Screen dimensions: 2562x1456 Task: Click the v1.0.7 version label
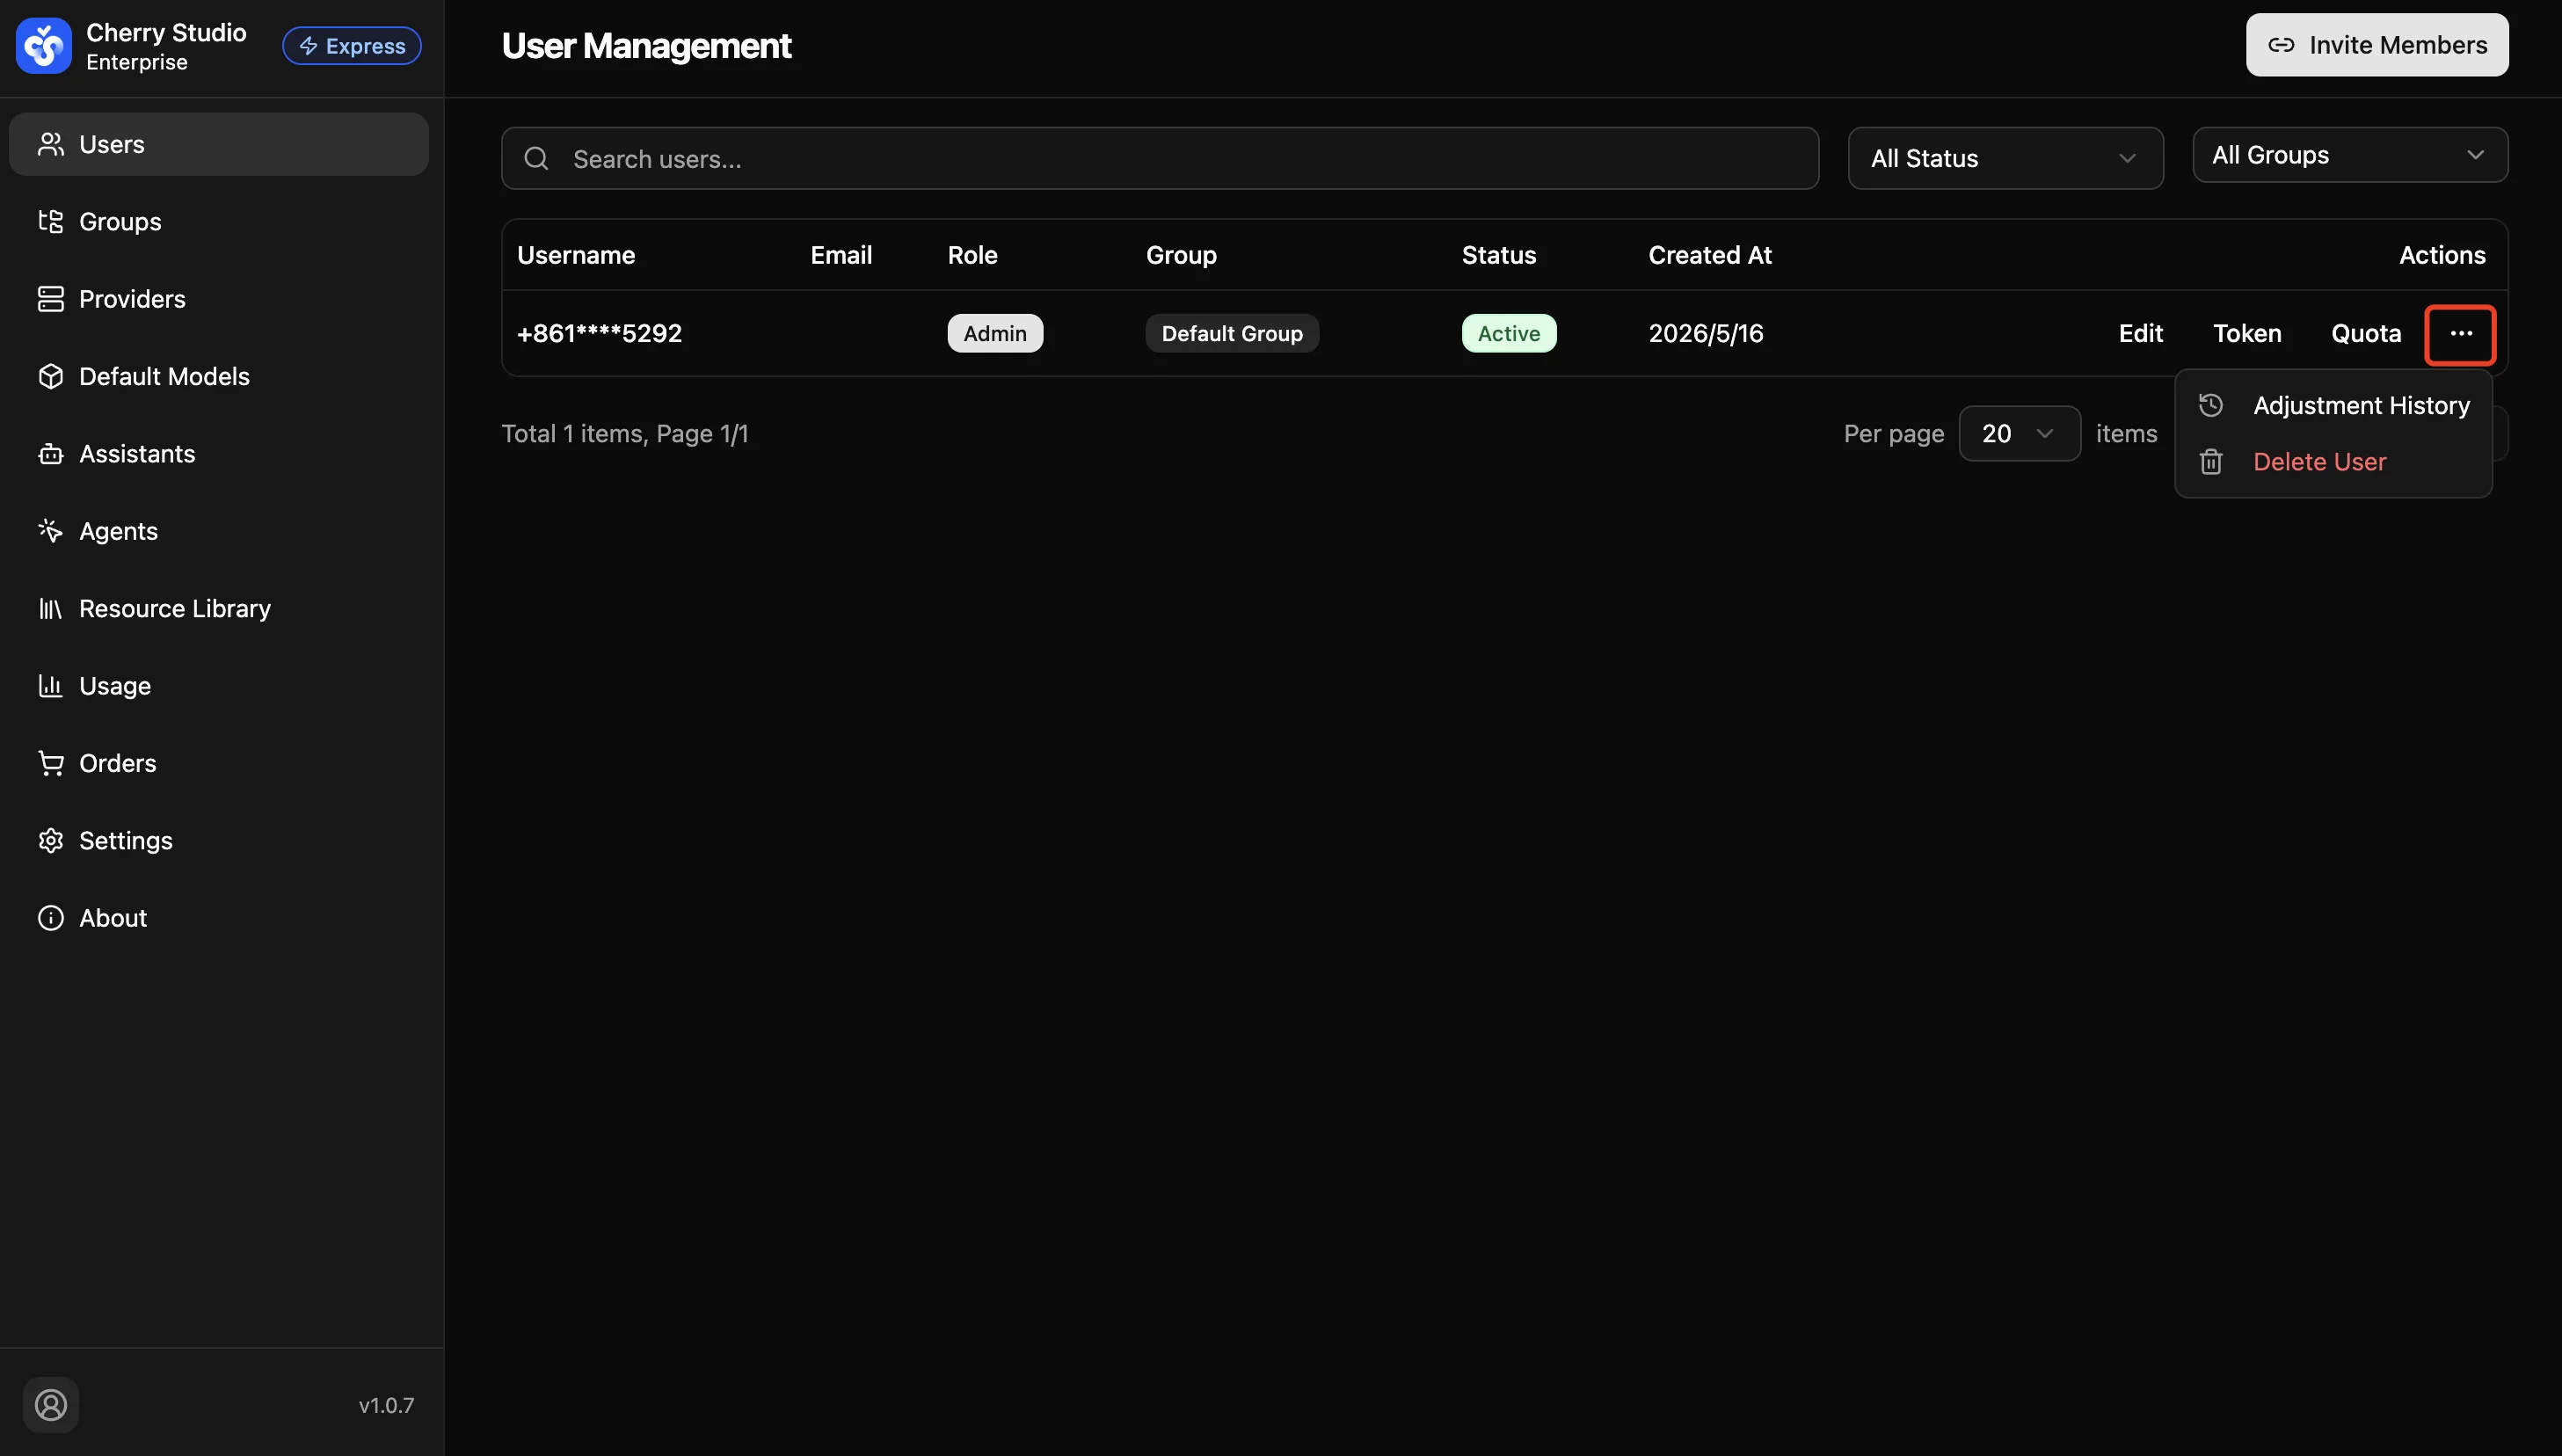(x=386, y=1405)
